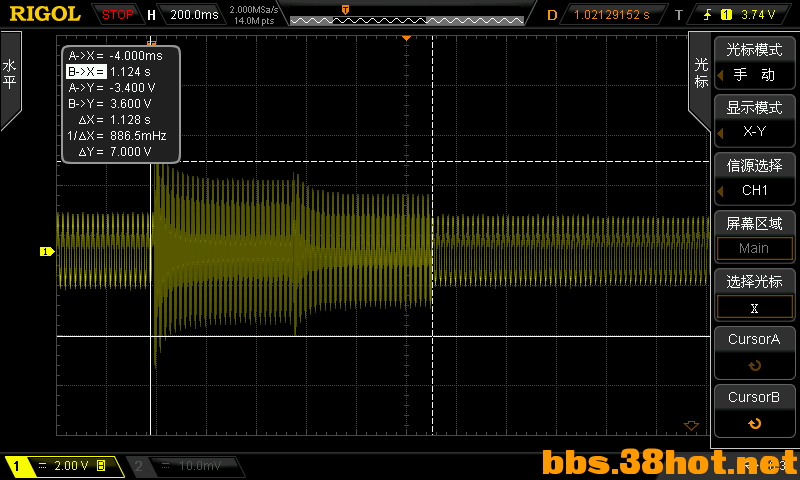Select the 200.0ms horizontal timebase readout
This screenshot has height=480, width=800.
194,15
